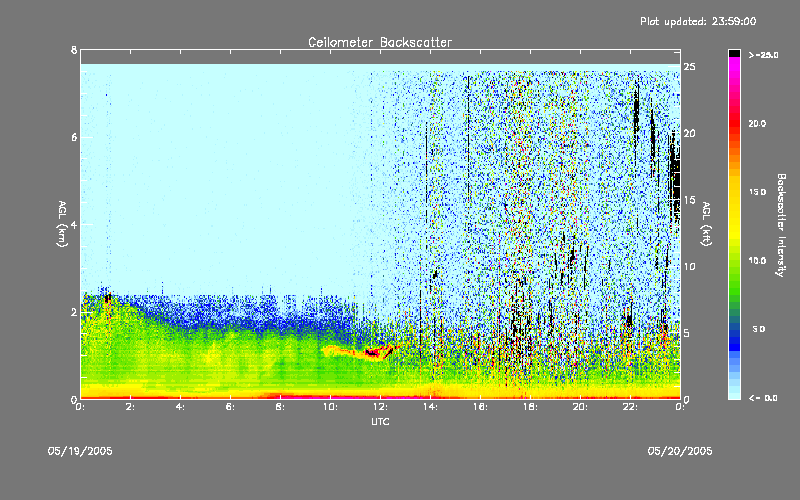Click the 15 kft tick on right axis
Viewport: 800px width, 500px height.
tap(690, 200)
